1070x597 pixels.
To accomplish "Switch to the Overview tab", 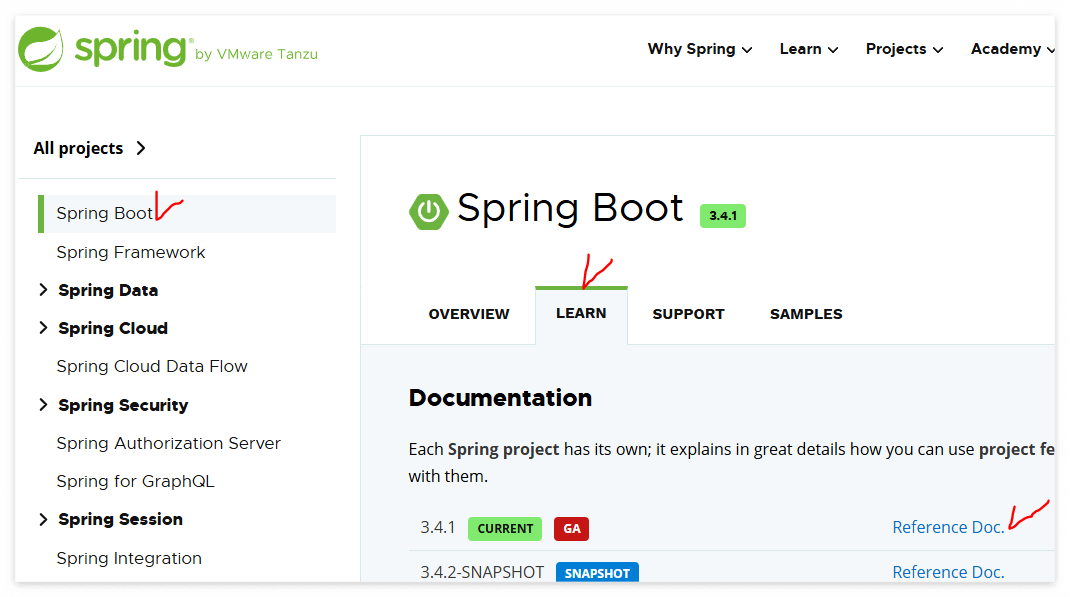I will [x=469, y=314].
